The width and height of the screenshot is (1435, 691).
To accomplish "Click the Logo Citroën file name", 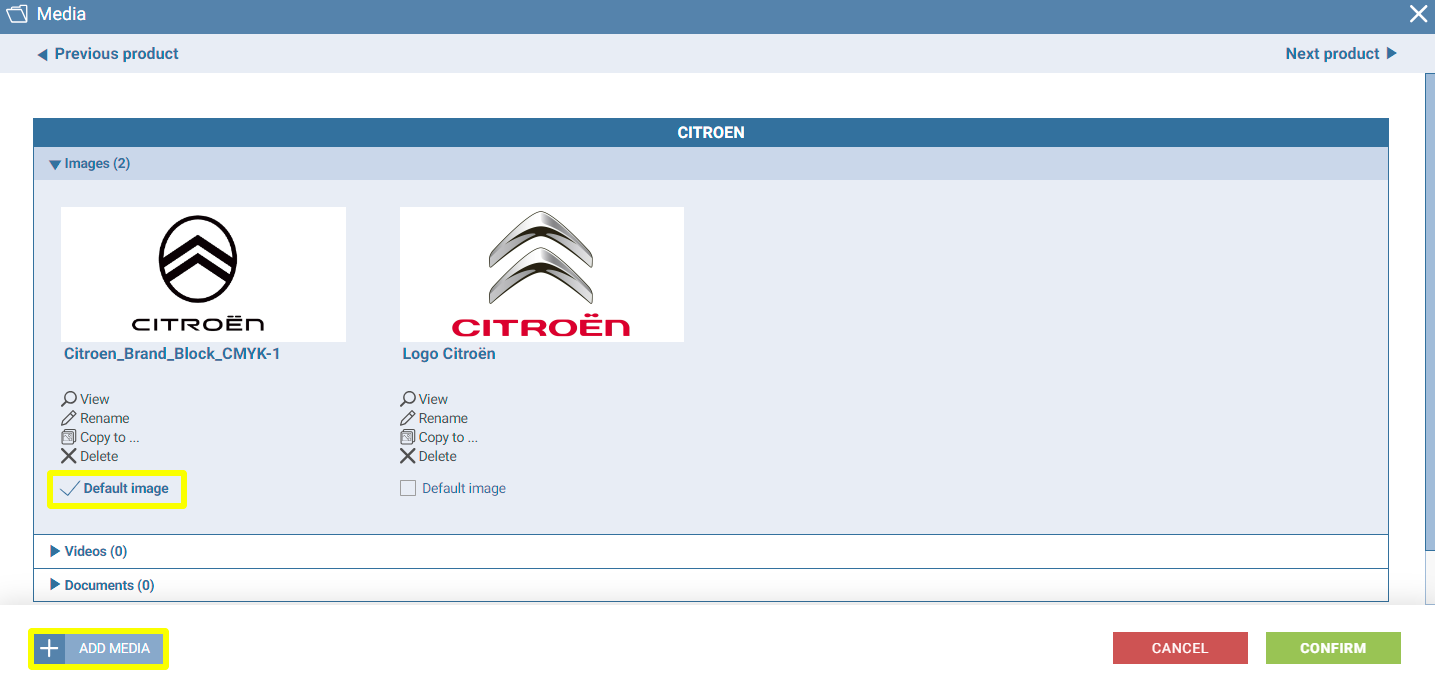I will pos(449,354).
